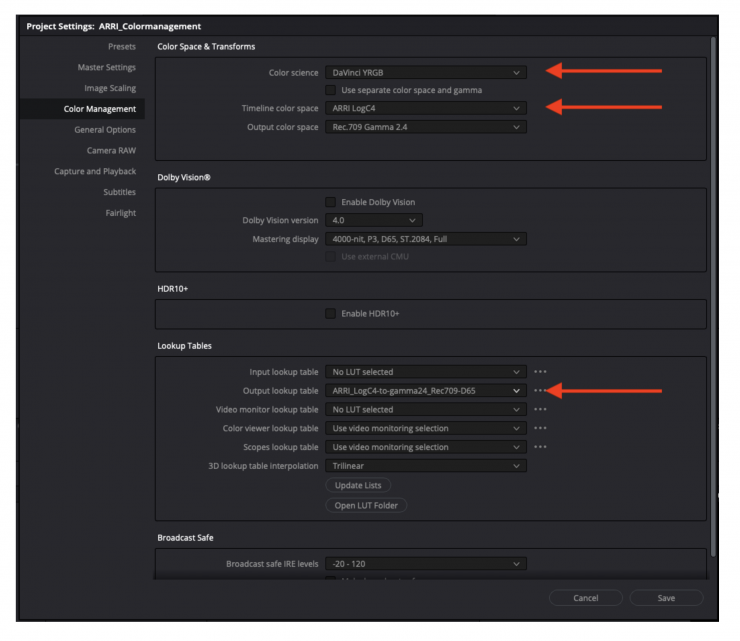Viewport: 740px width, 641px height.
Task: Check the Enable HDR10+ option
Action: point(331,314)
